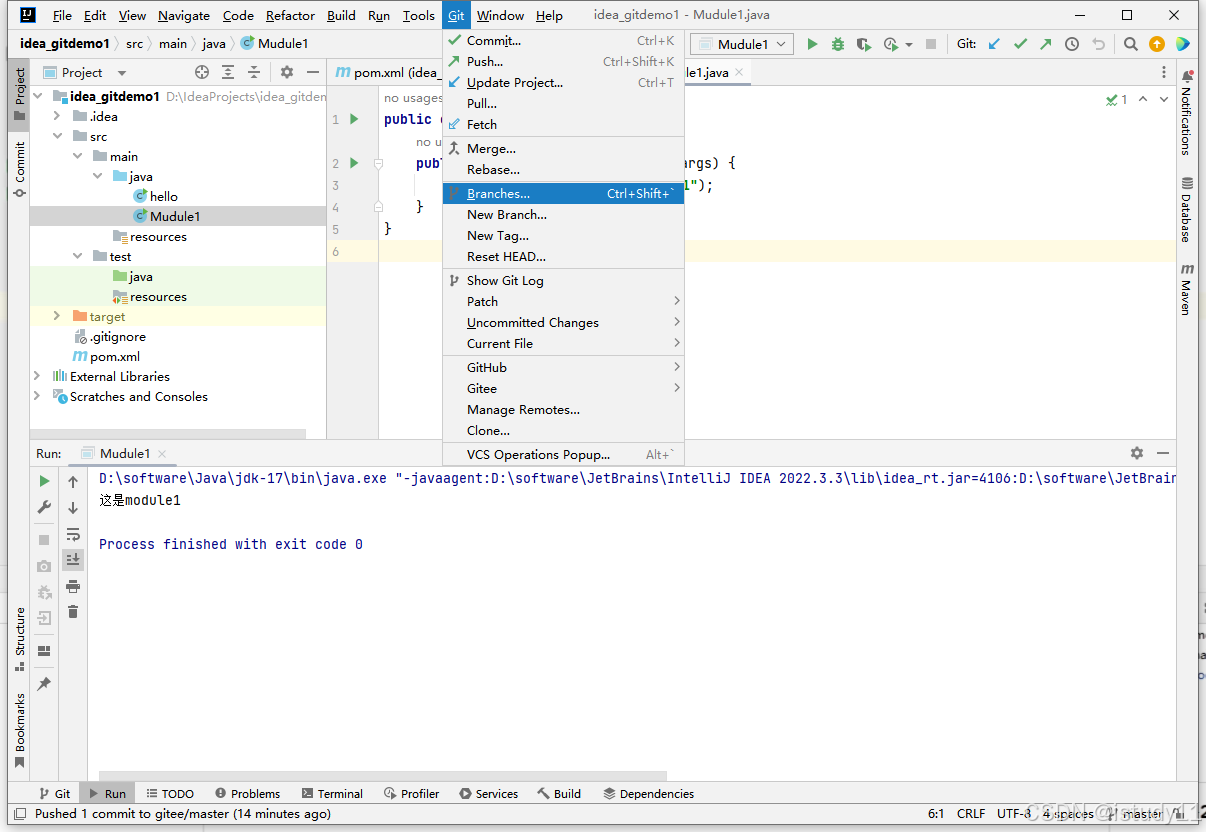Open the Gitee submenu
Screen dimensions: 1206x832
pos(563,389)
